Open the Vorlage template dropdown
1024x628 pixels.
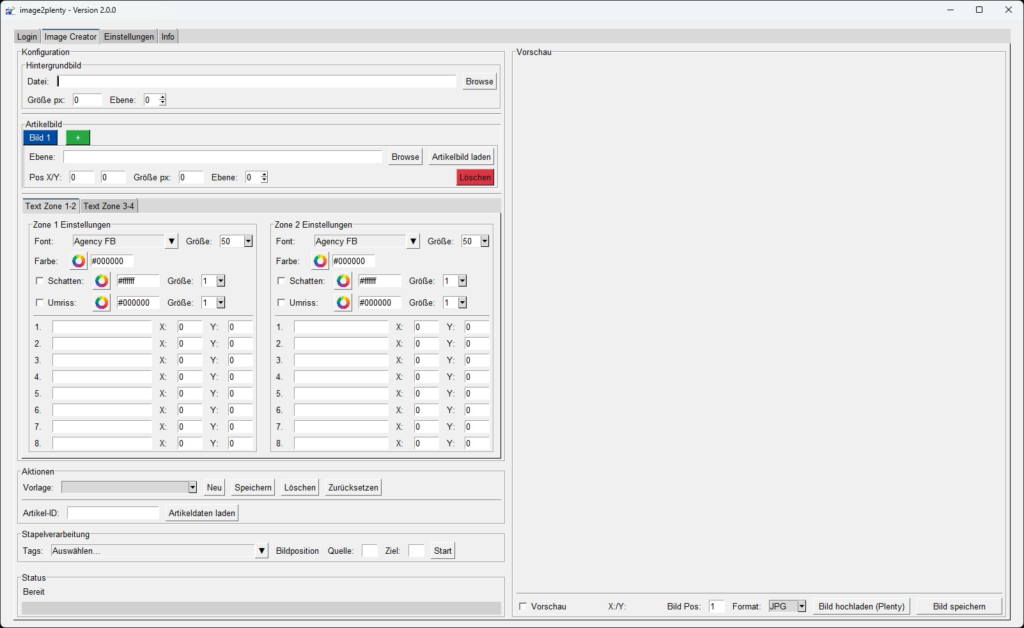pyautogui.click(x=192, y=488)
